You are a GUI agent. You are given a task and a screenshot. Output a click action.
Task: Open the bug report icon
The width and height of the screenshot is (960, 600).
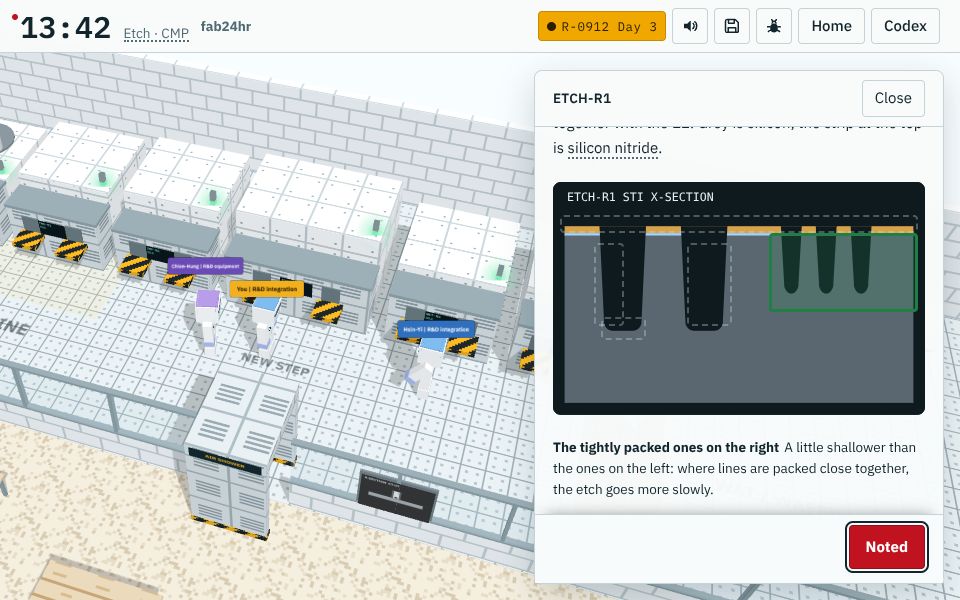click(x=774, y=26)
